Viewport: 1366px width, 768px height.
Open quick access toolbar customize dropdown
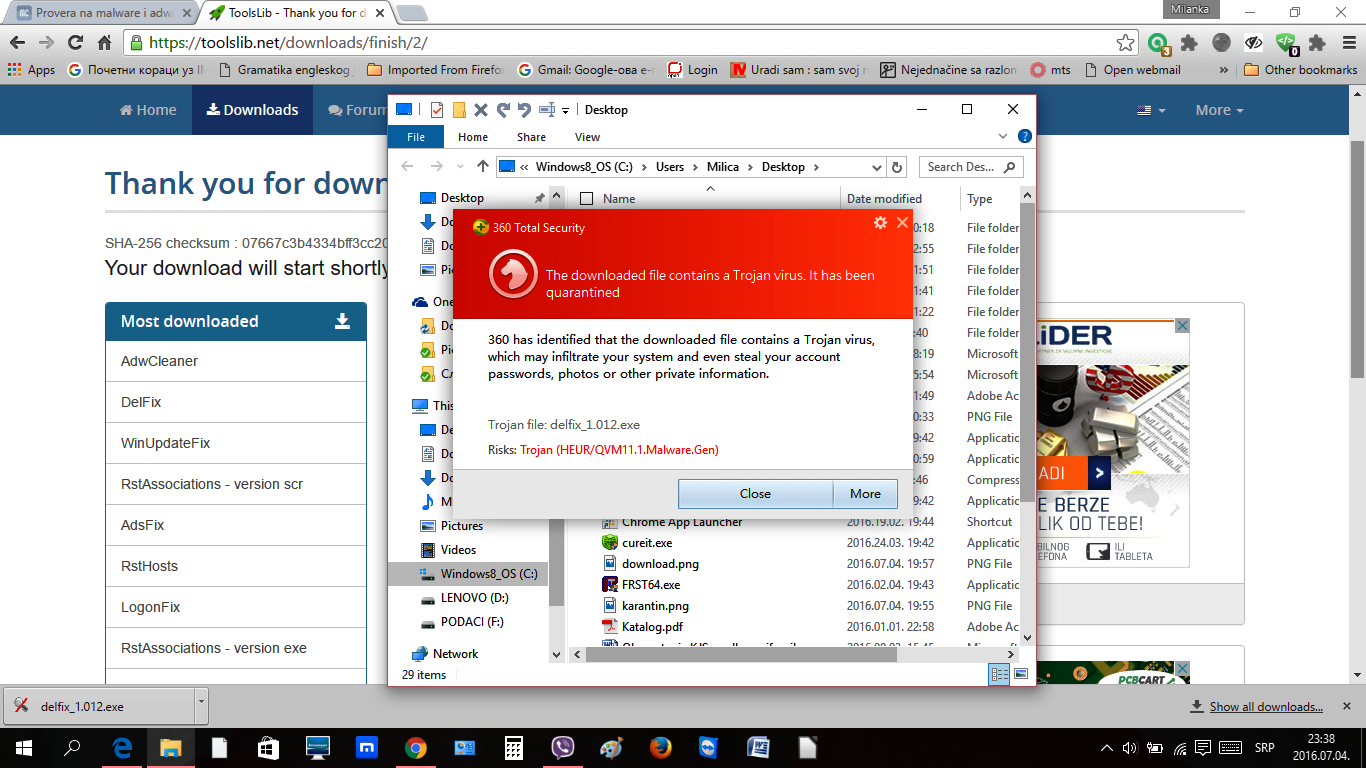(x=565, y=110)
